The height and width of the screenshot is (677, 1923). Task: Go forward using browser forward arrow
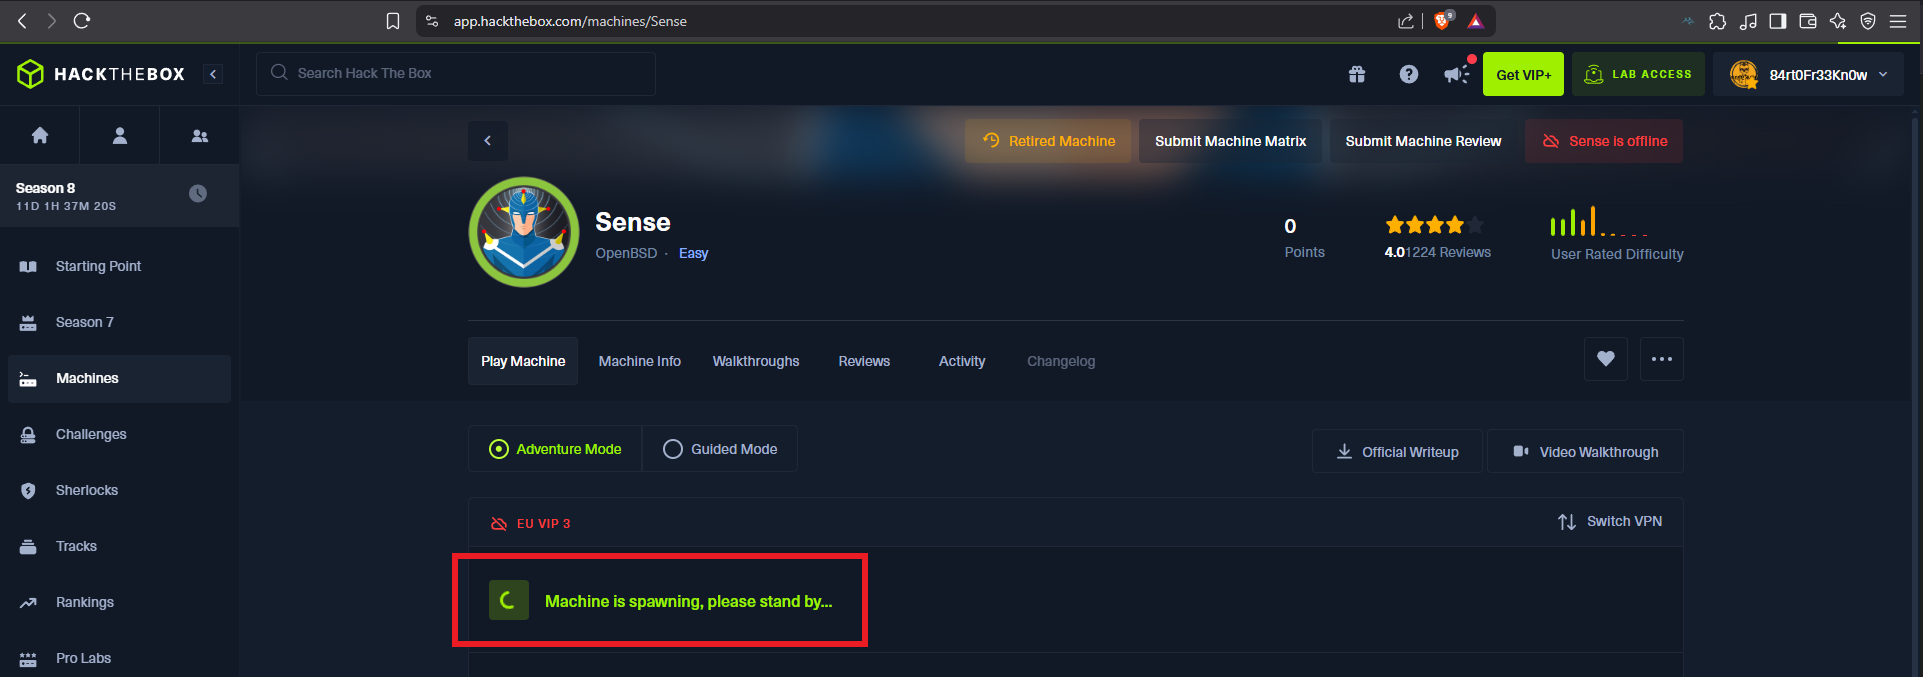(x=51, y=20)
